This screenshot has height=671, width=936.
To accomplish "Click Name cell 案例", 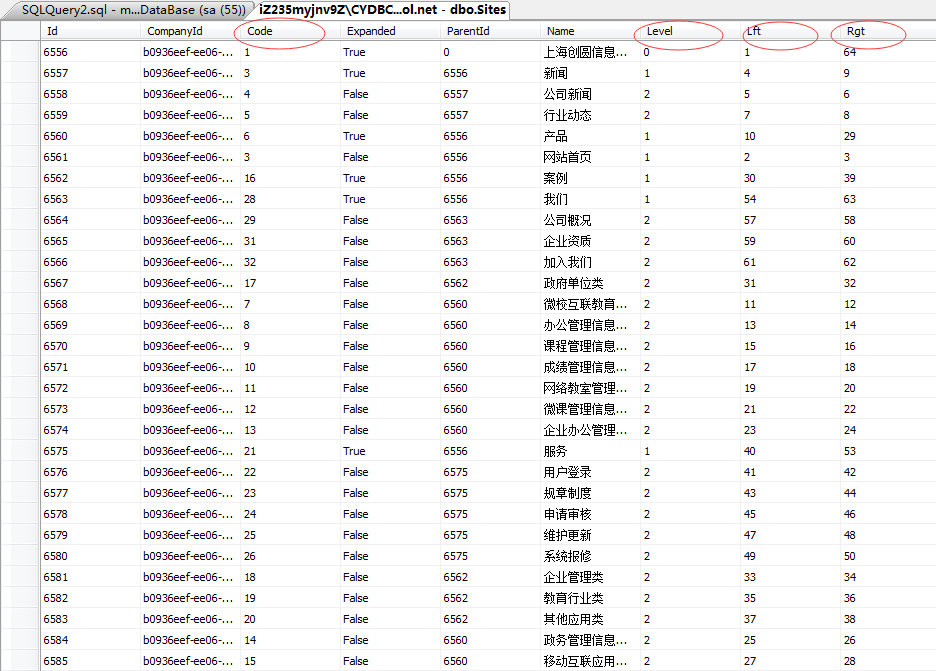I will pos(590,178).
